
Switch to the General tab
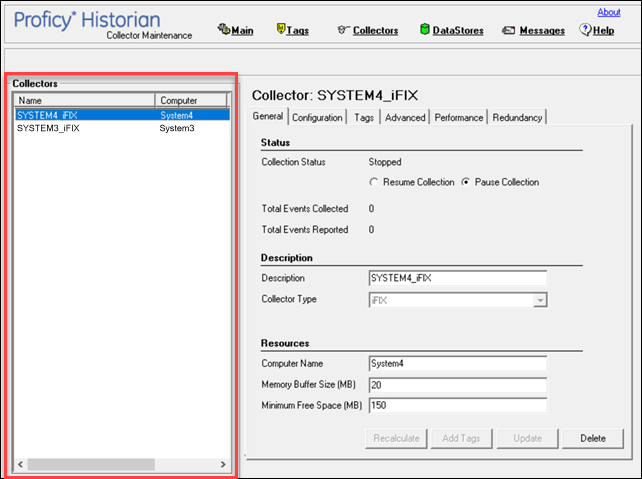pos(268,116)
